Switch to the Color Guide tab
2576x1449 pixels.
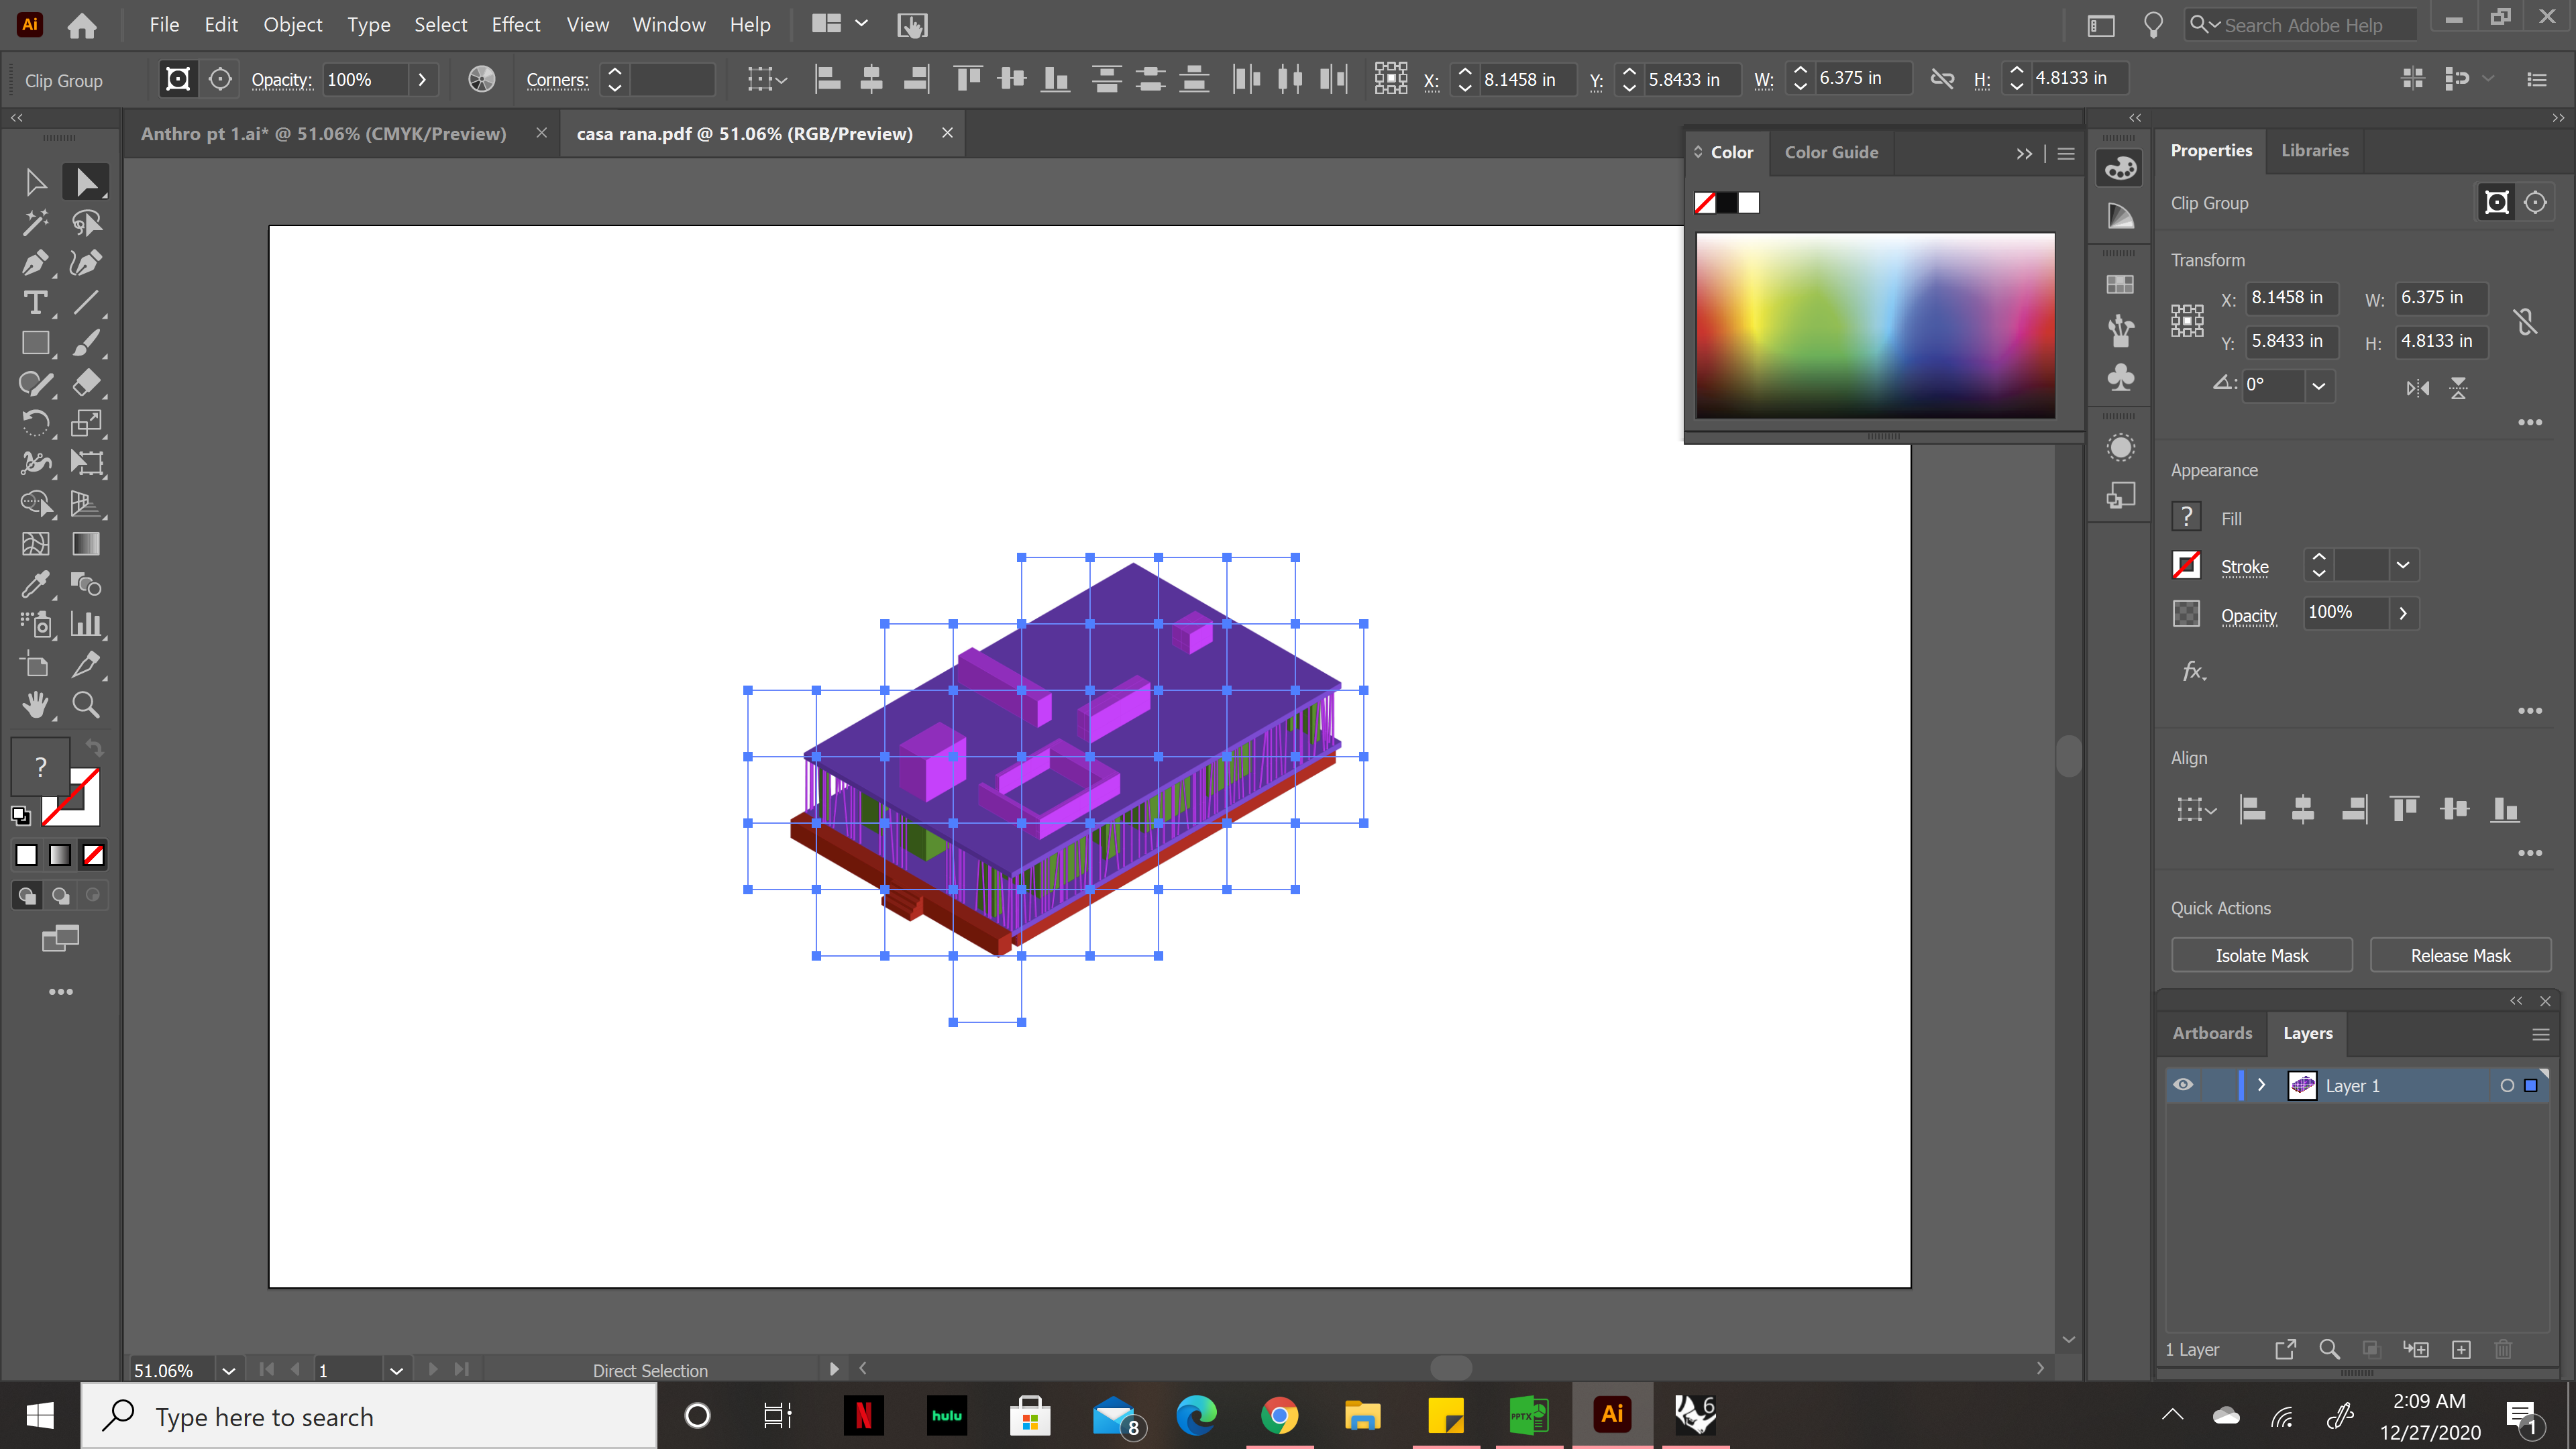[x=1831, y=152]
